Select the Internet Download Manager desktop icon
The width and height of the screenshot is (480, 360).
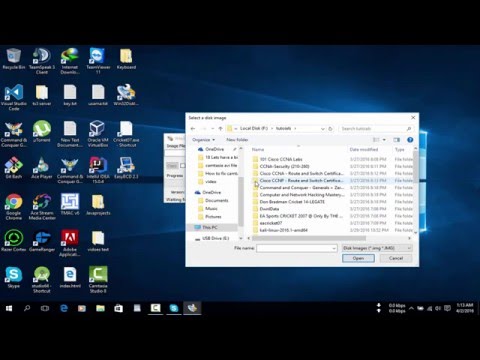[x=70, y=61]
